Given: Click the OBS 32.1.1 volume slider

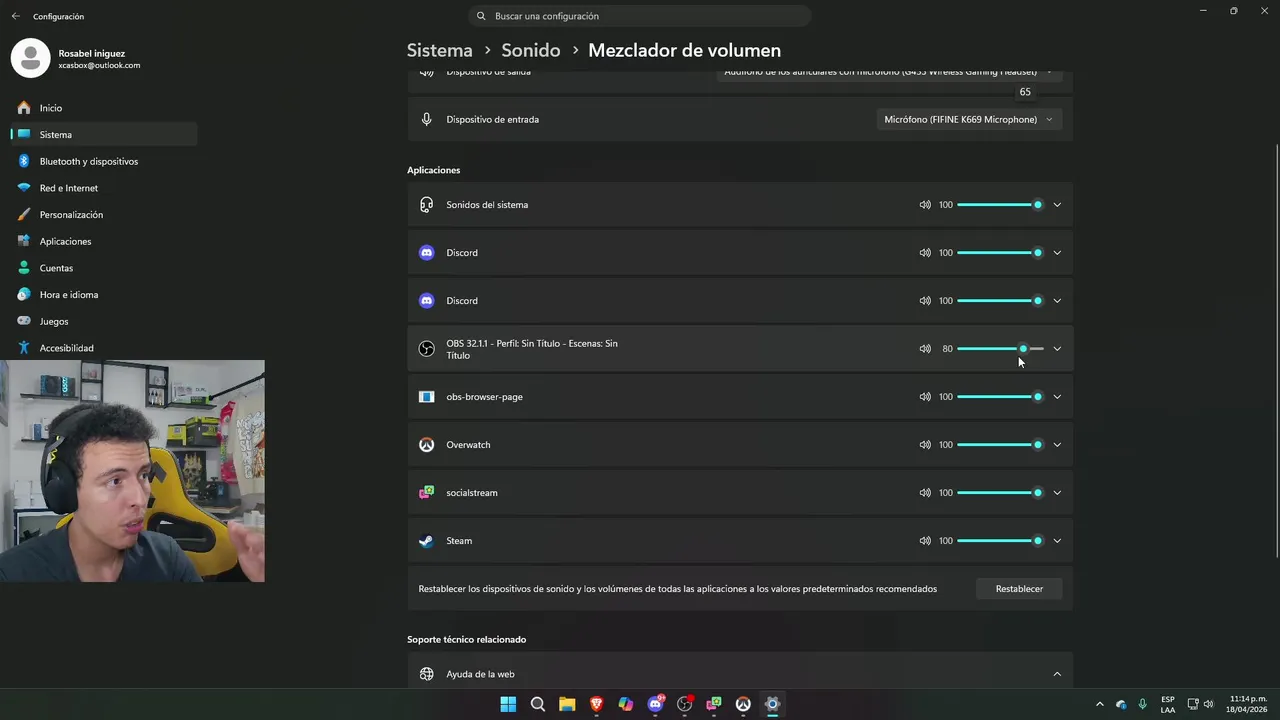Looking at the screenshot, I should pos(1000,349).
